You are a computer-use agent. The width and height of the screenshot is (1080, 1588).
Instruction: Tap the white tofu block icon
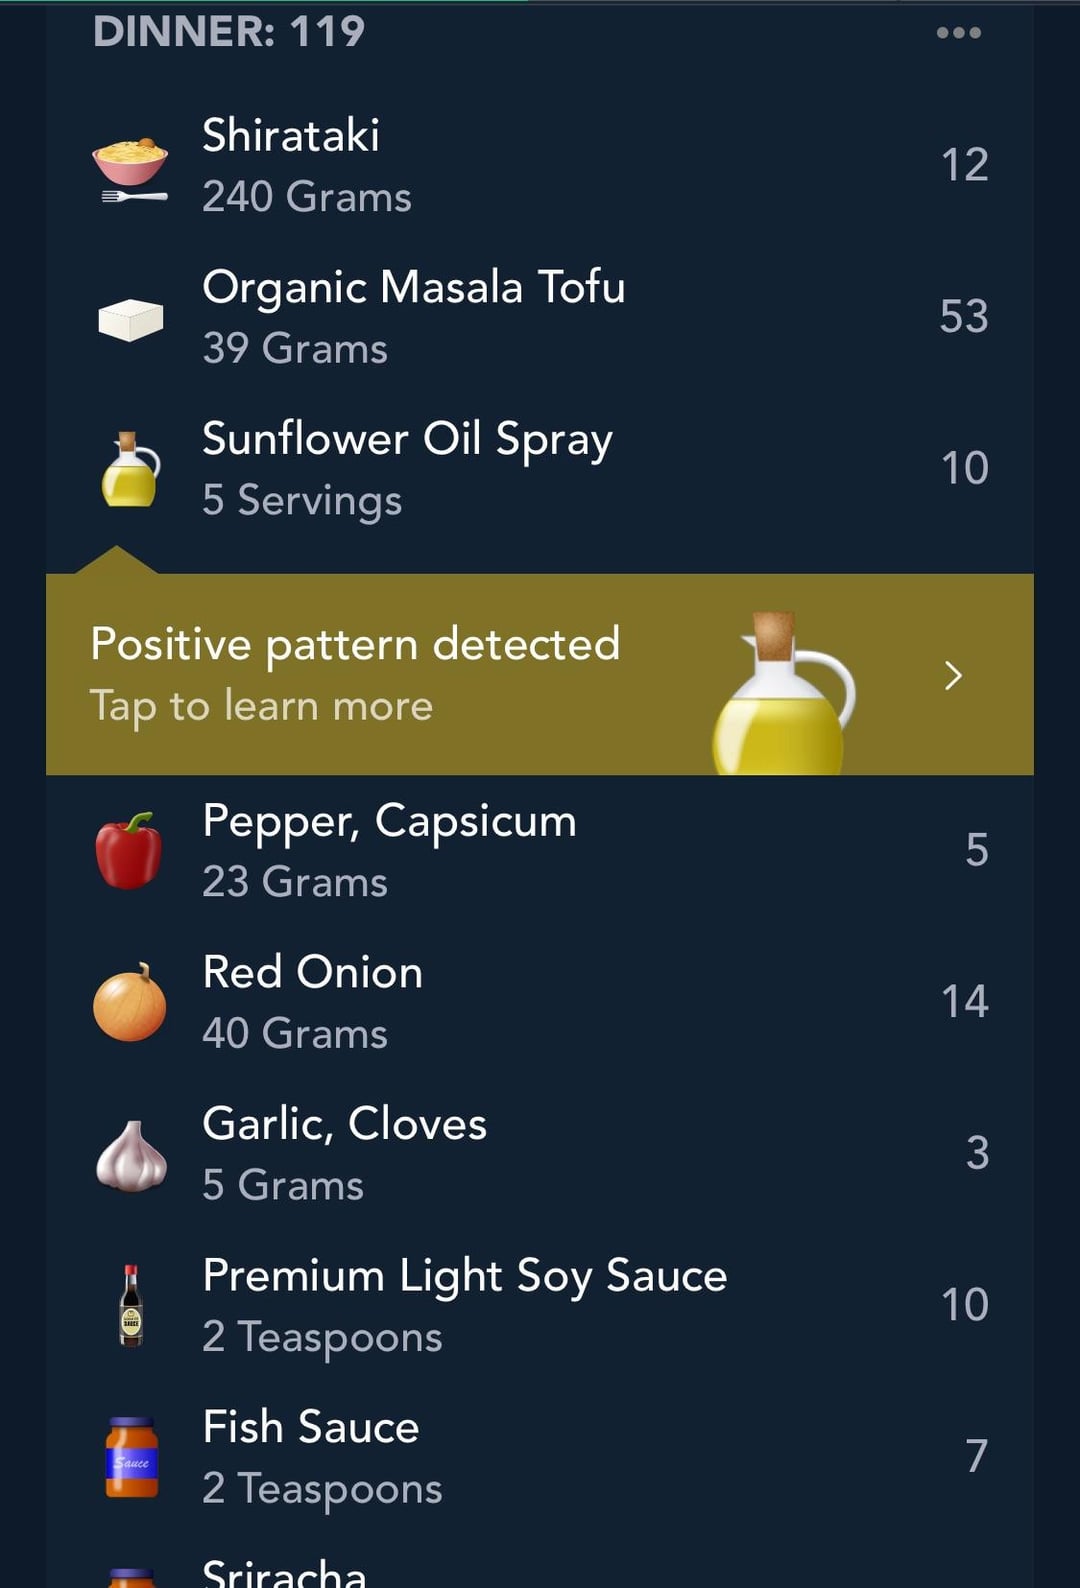[131, 320]
